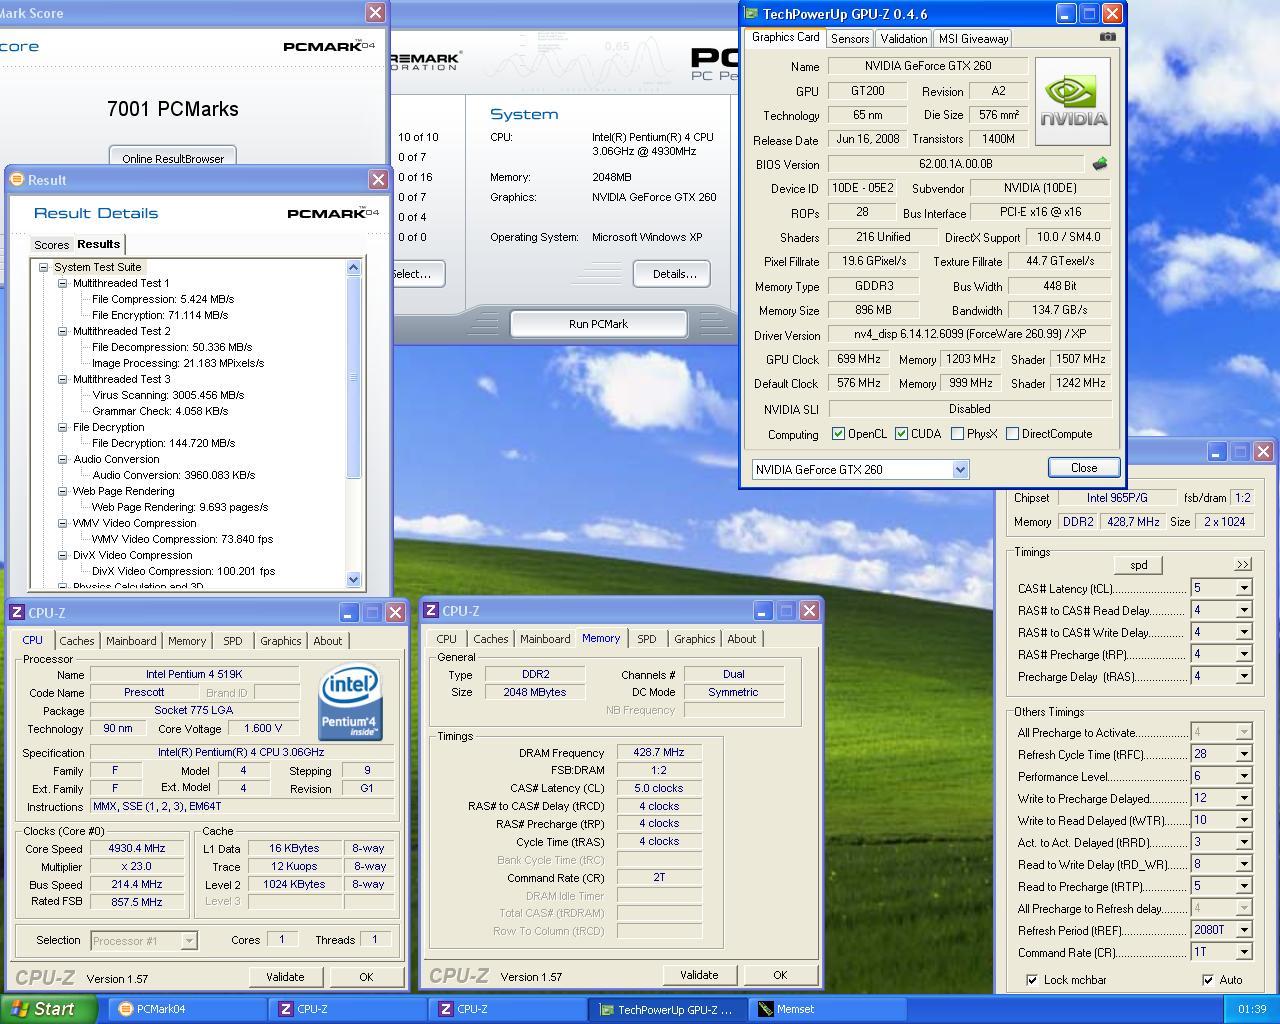The image size is (1280, 1024).
Task: Click Validate in the left CPU-Z window
Action: (285, 977)
